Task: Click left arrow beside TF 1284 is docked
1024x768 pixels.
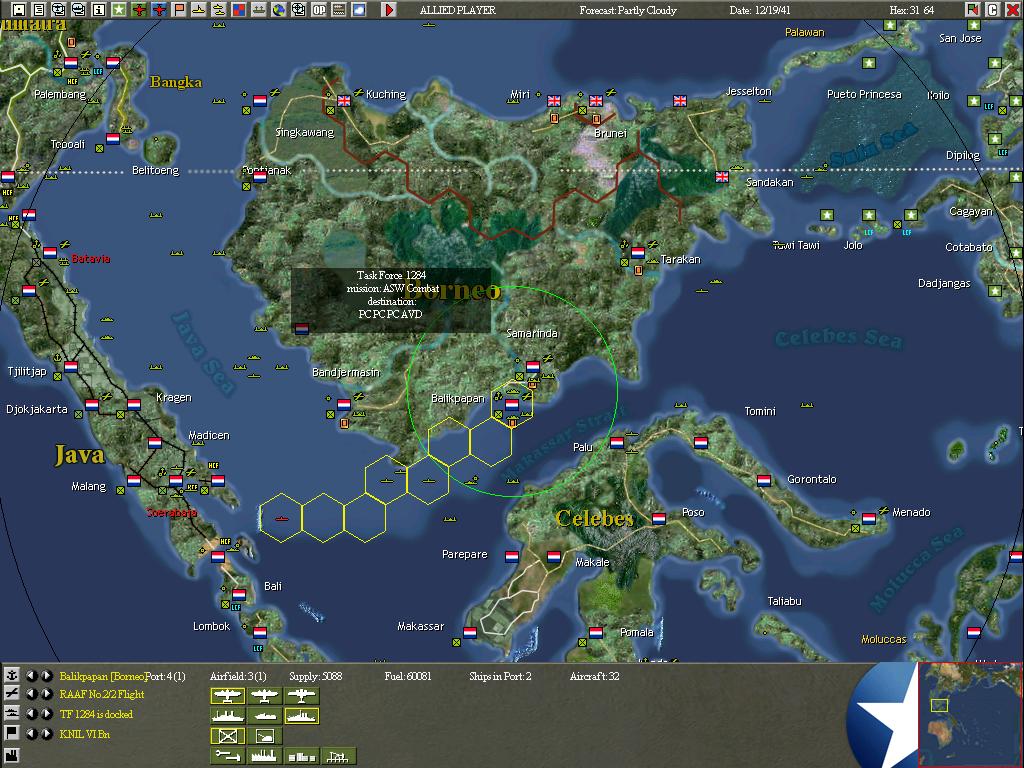Action: click(x=31, y=714)
